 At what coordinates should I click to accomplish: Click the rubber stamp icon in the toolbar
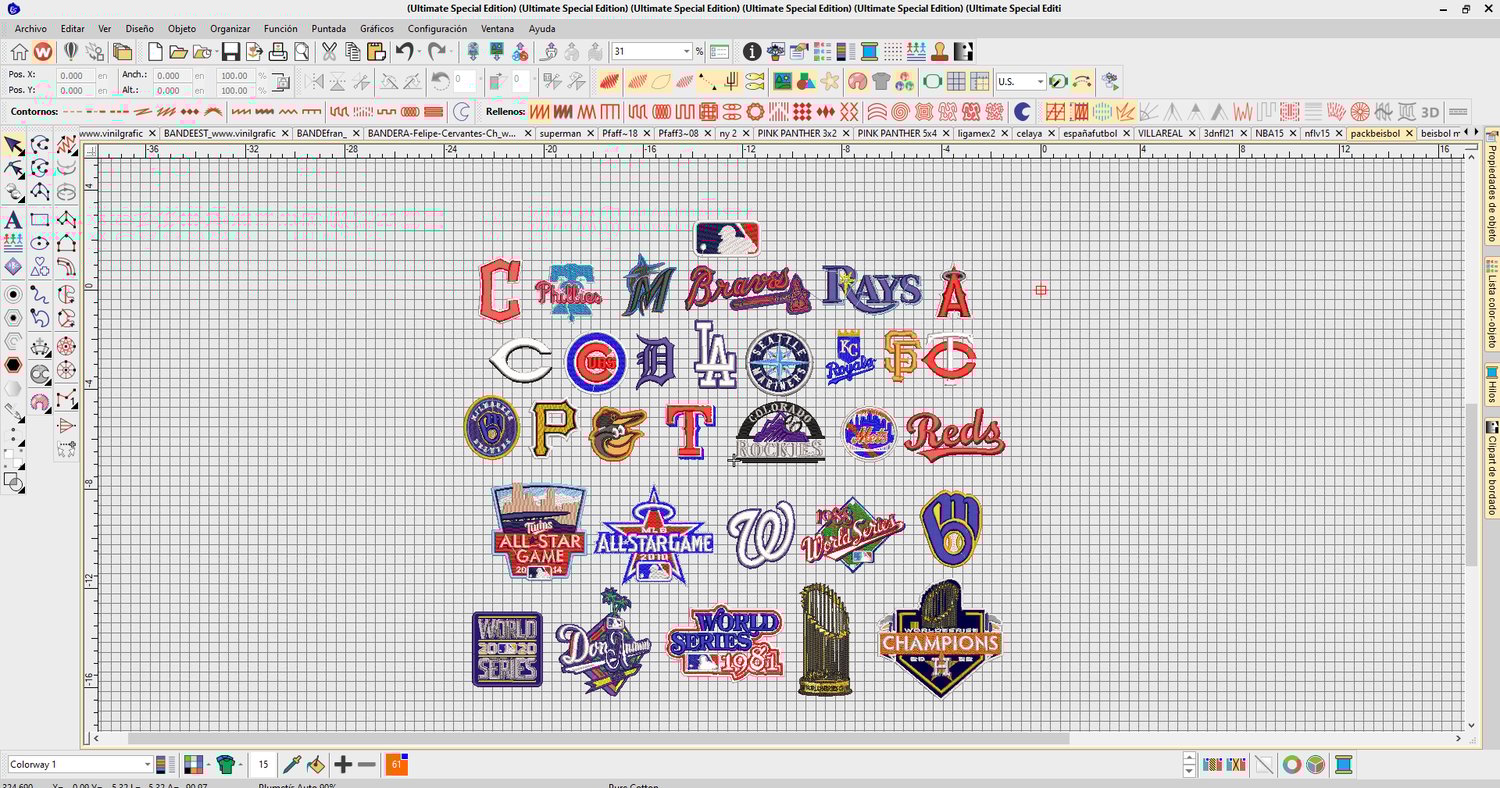[940, 51]
